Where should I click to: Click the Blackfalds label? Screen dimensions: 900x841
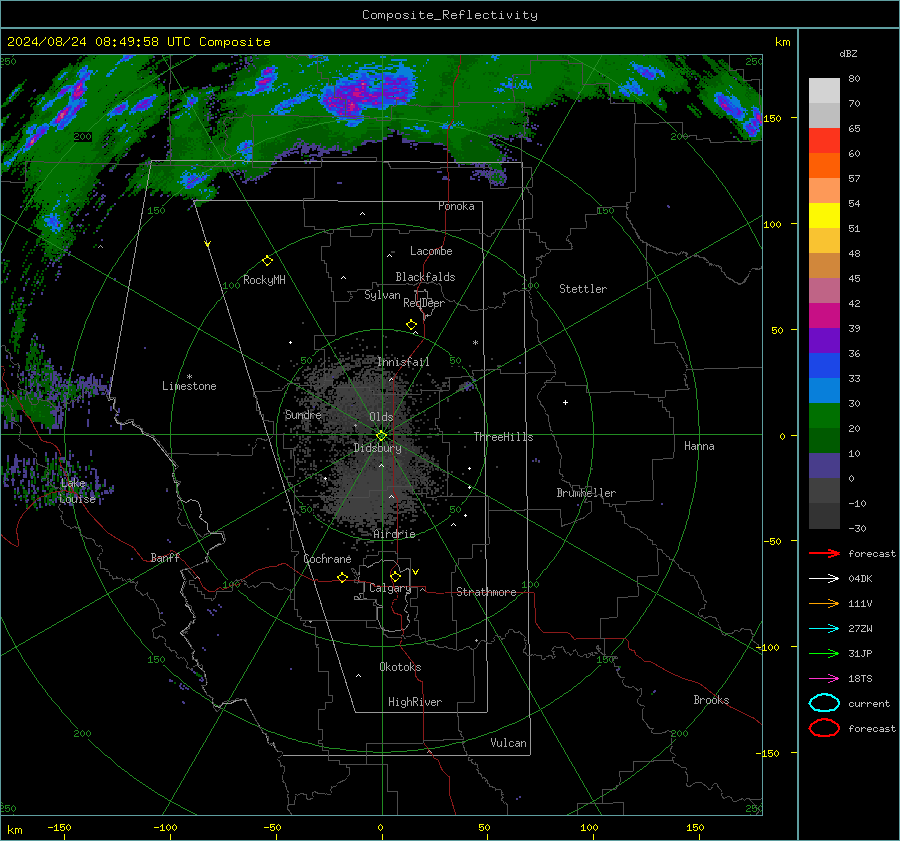tap(425, 277)
